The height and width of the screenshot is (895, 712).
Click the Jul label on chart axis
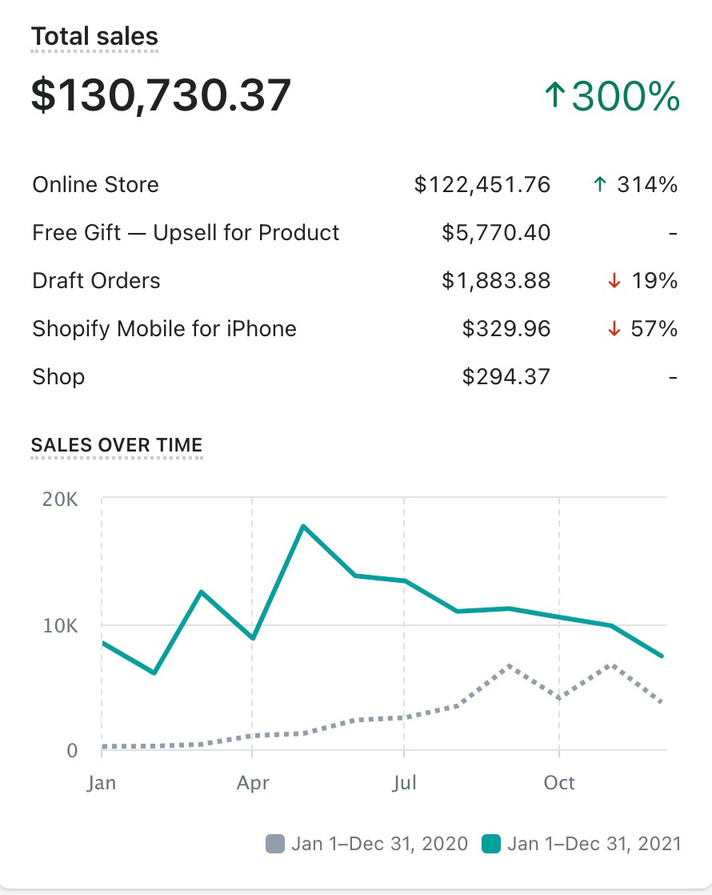point(404,782)
